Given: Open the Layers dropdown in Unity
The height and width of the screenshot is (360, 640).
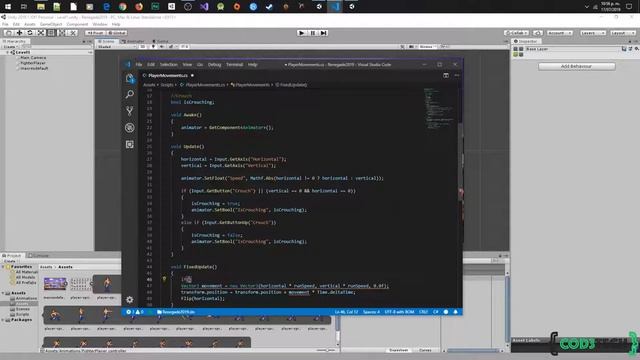Looking at the screenshot, I should tap(593, 33).
